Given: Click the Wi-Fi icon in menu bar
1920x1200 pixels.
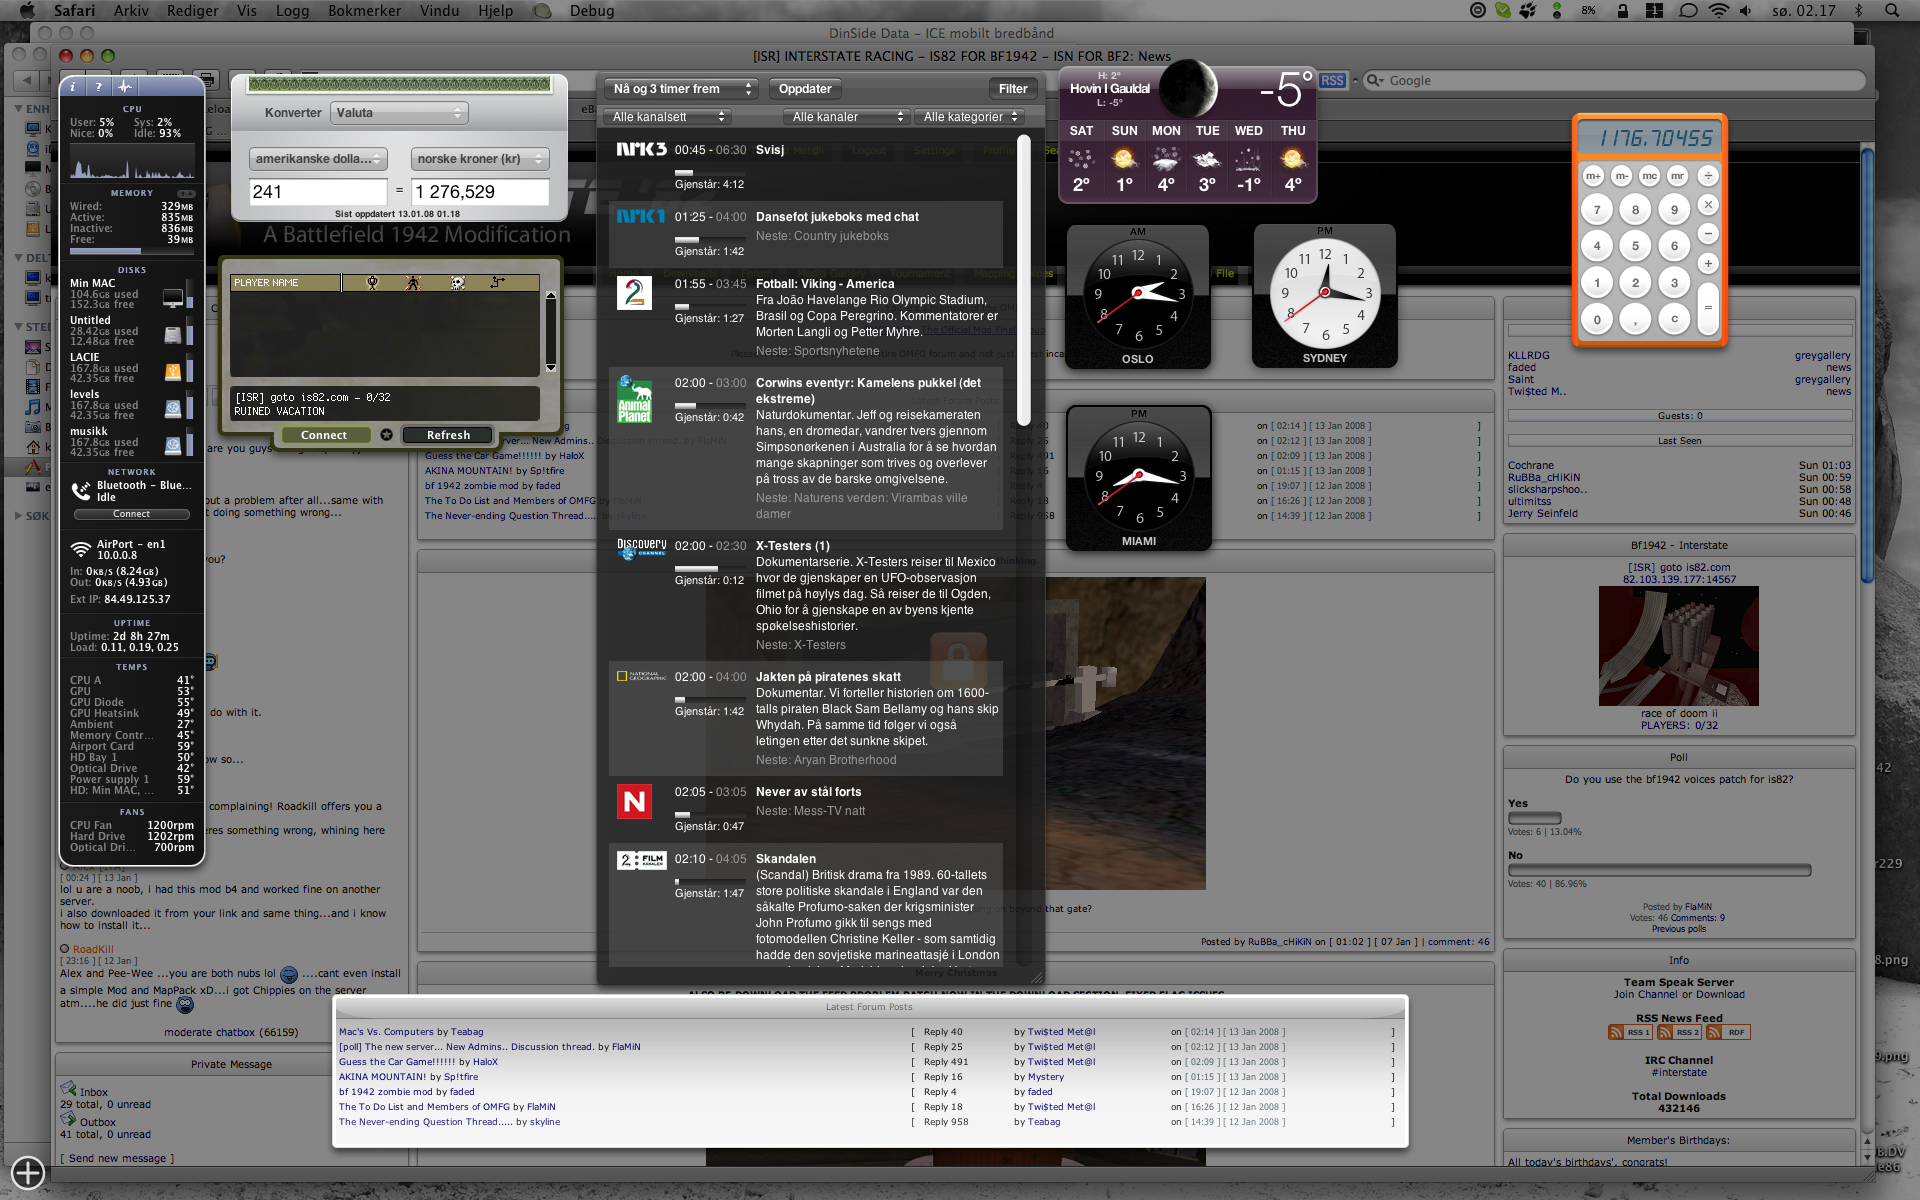Looking at the screenshot, I should [1719, 11].
